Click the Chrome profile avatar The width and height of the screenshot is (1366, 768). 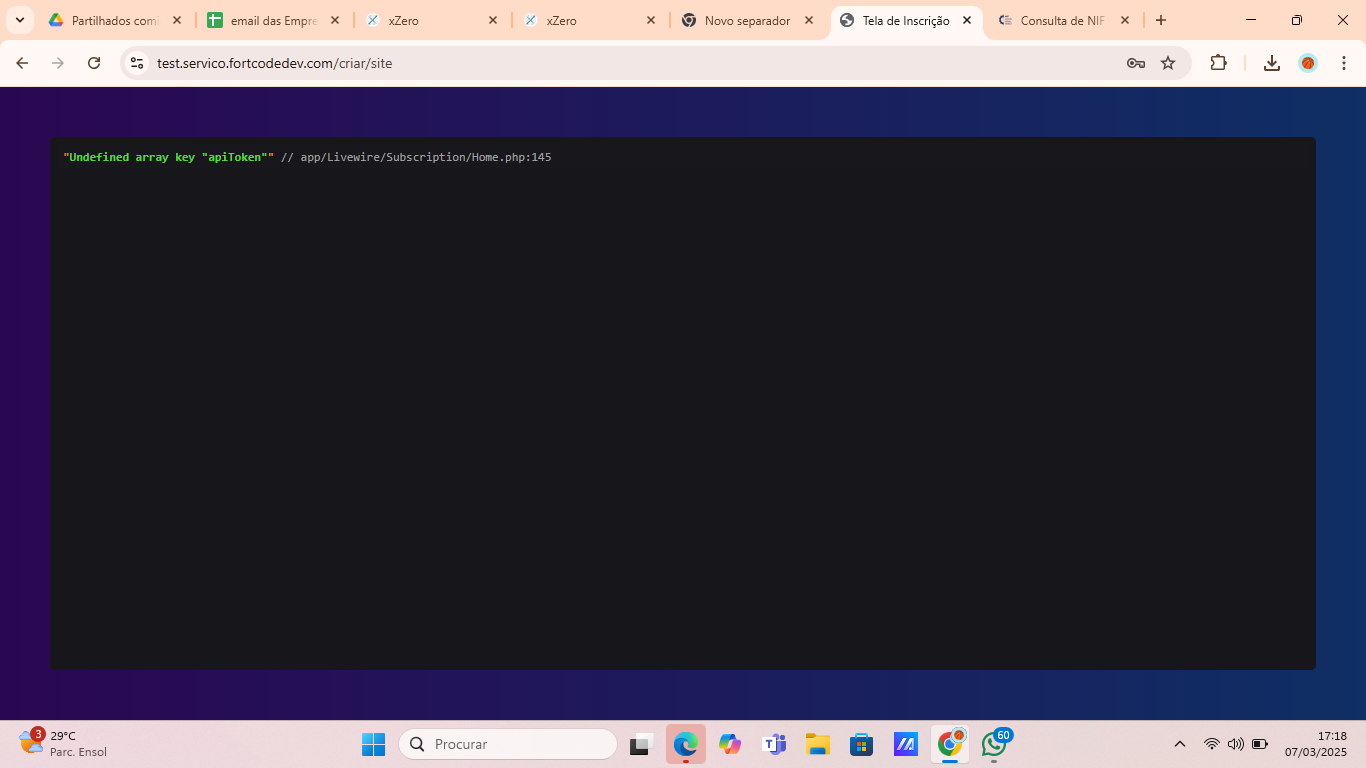1308,63
